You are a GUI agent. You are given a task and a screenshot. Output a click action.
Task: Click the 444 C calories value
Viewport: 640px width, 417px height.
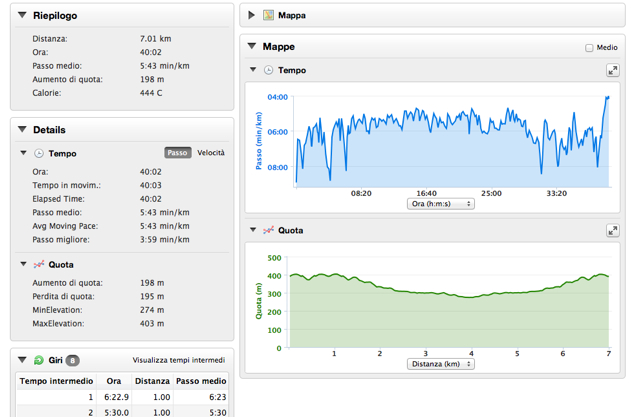point(151,93)
